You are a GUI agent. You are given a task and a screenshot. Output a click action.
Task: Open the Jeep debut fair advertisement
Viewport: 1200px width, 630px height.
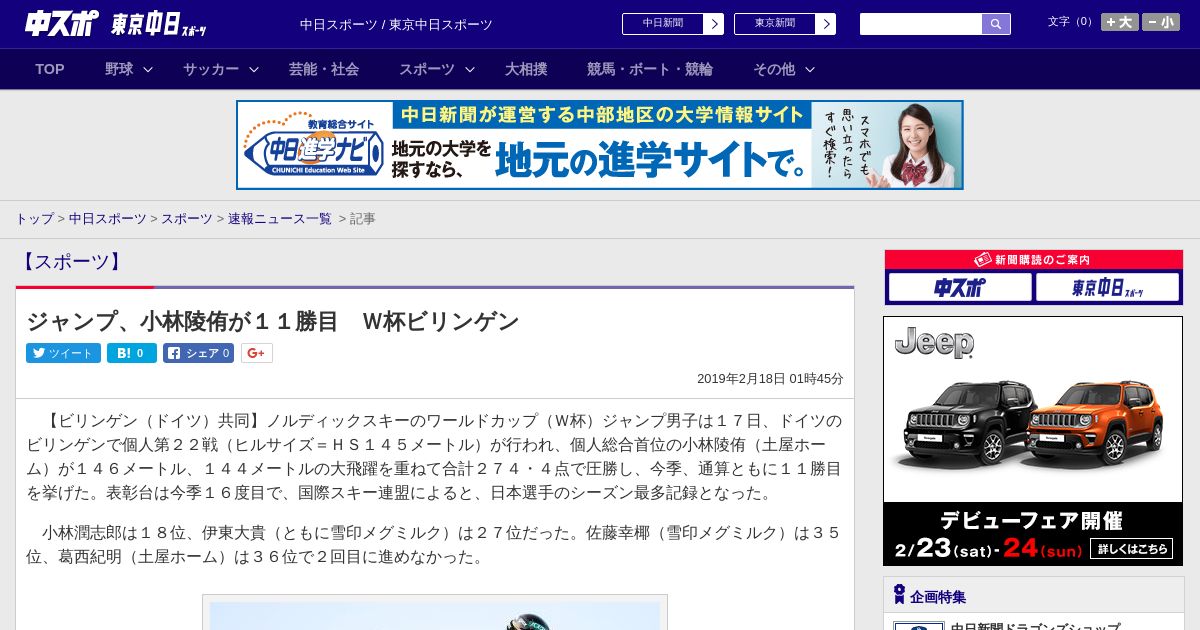[x=1033, y=441]
